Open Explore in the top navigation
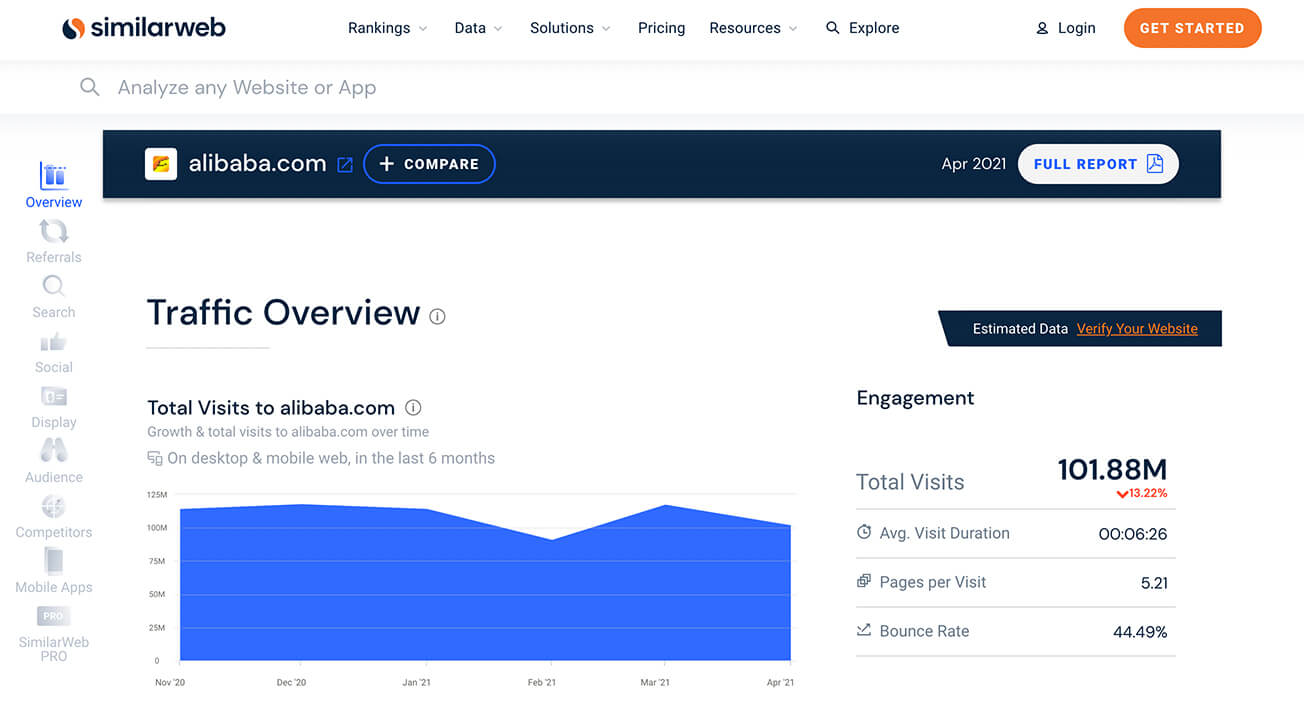Screen dimensions: 1304x704 (x=862, y=28)
